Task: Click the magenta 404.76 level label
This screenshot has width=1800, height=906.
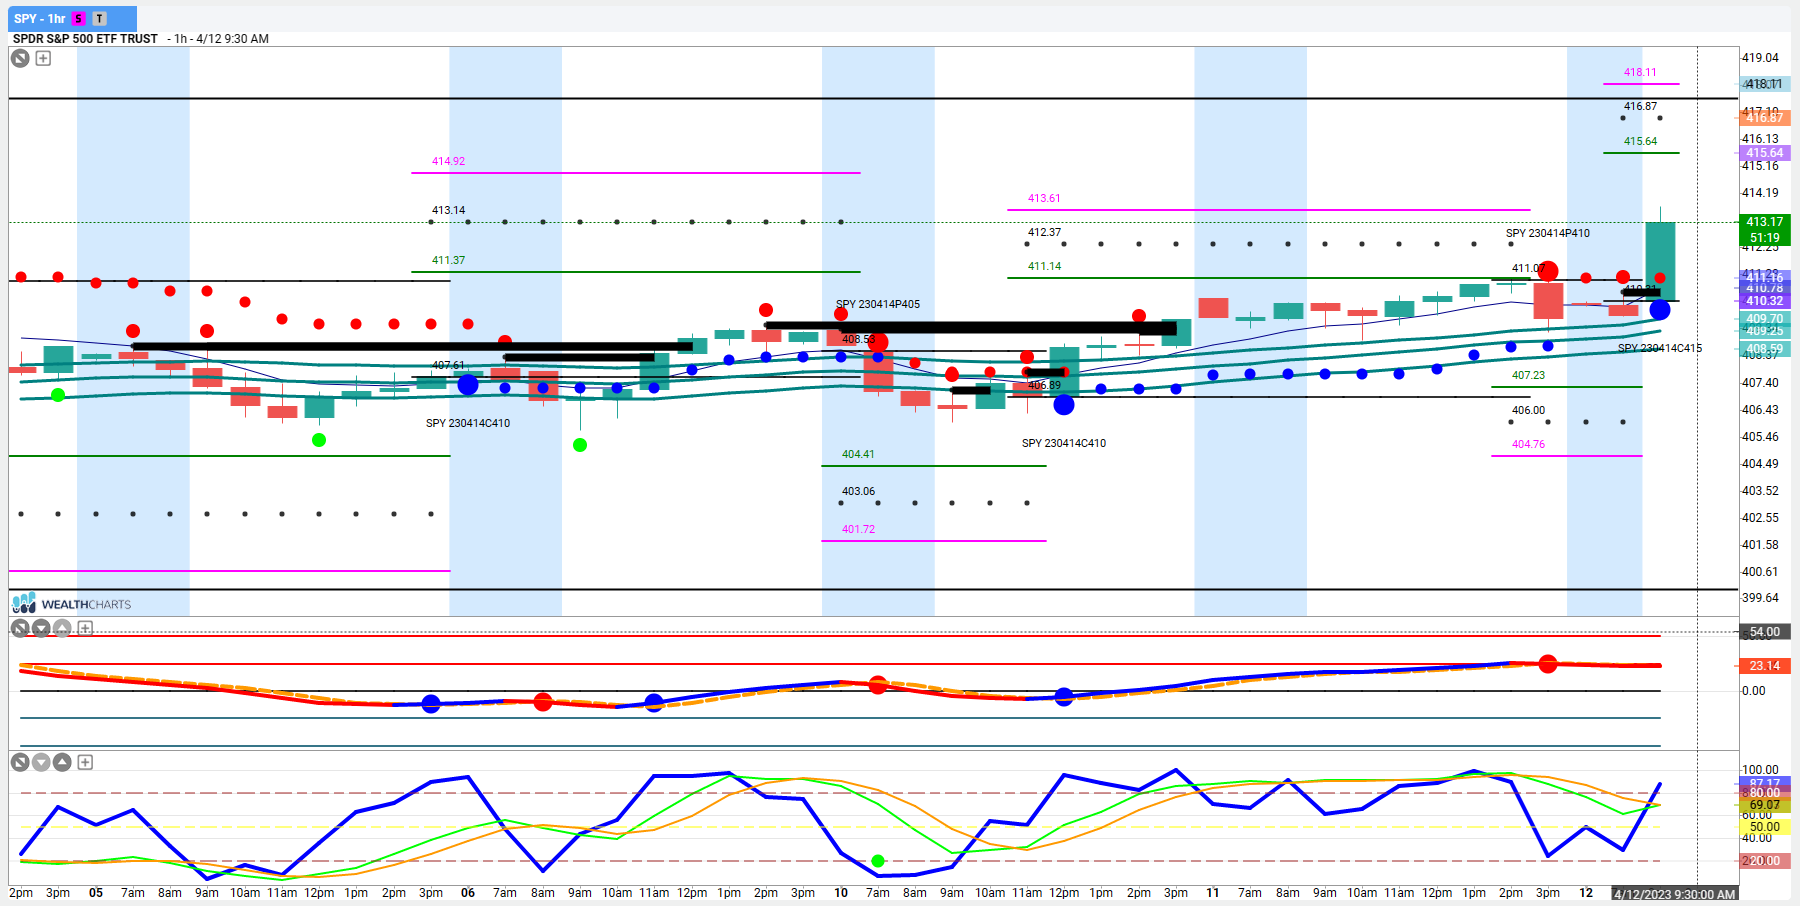Action: [x=1528, y=444]
